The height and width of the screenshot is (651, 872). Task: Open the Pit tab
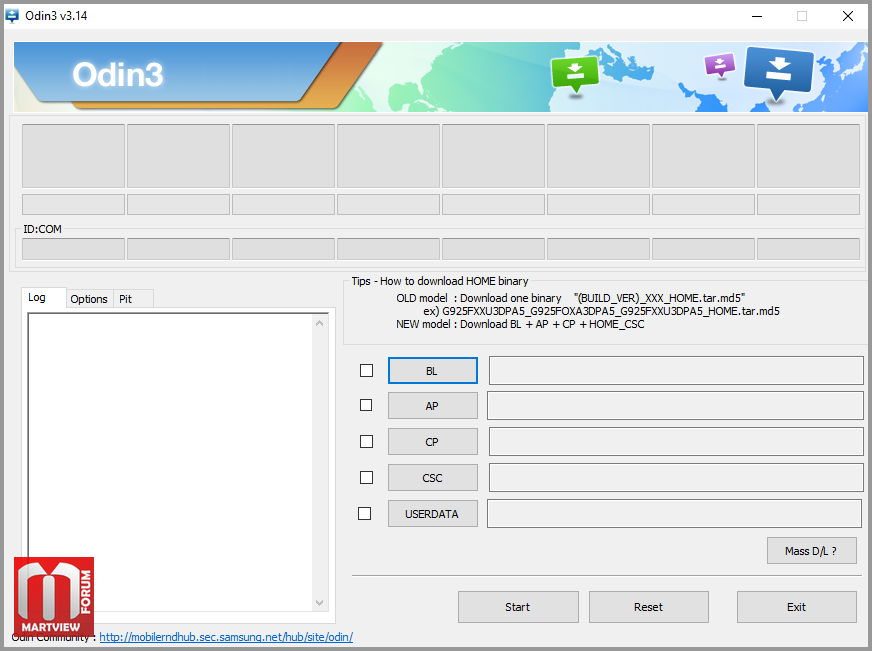[x=132, y=299]
